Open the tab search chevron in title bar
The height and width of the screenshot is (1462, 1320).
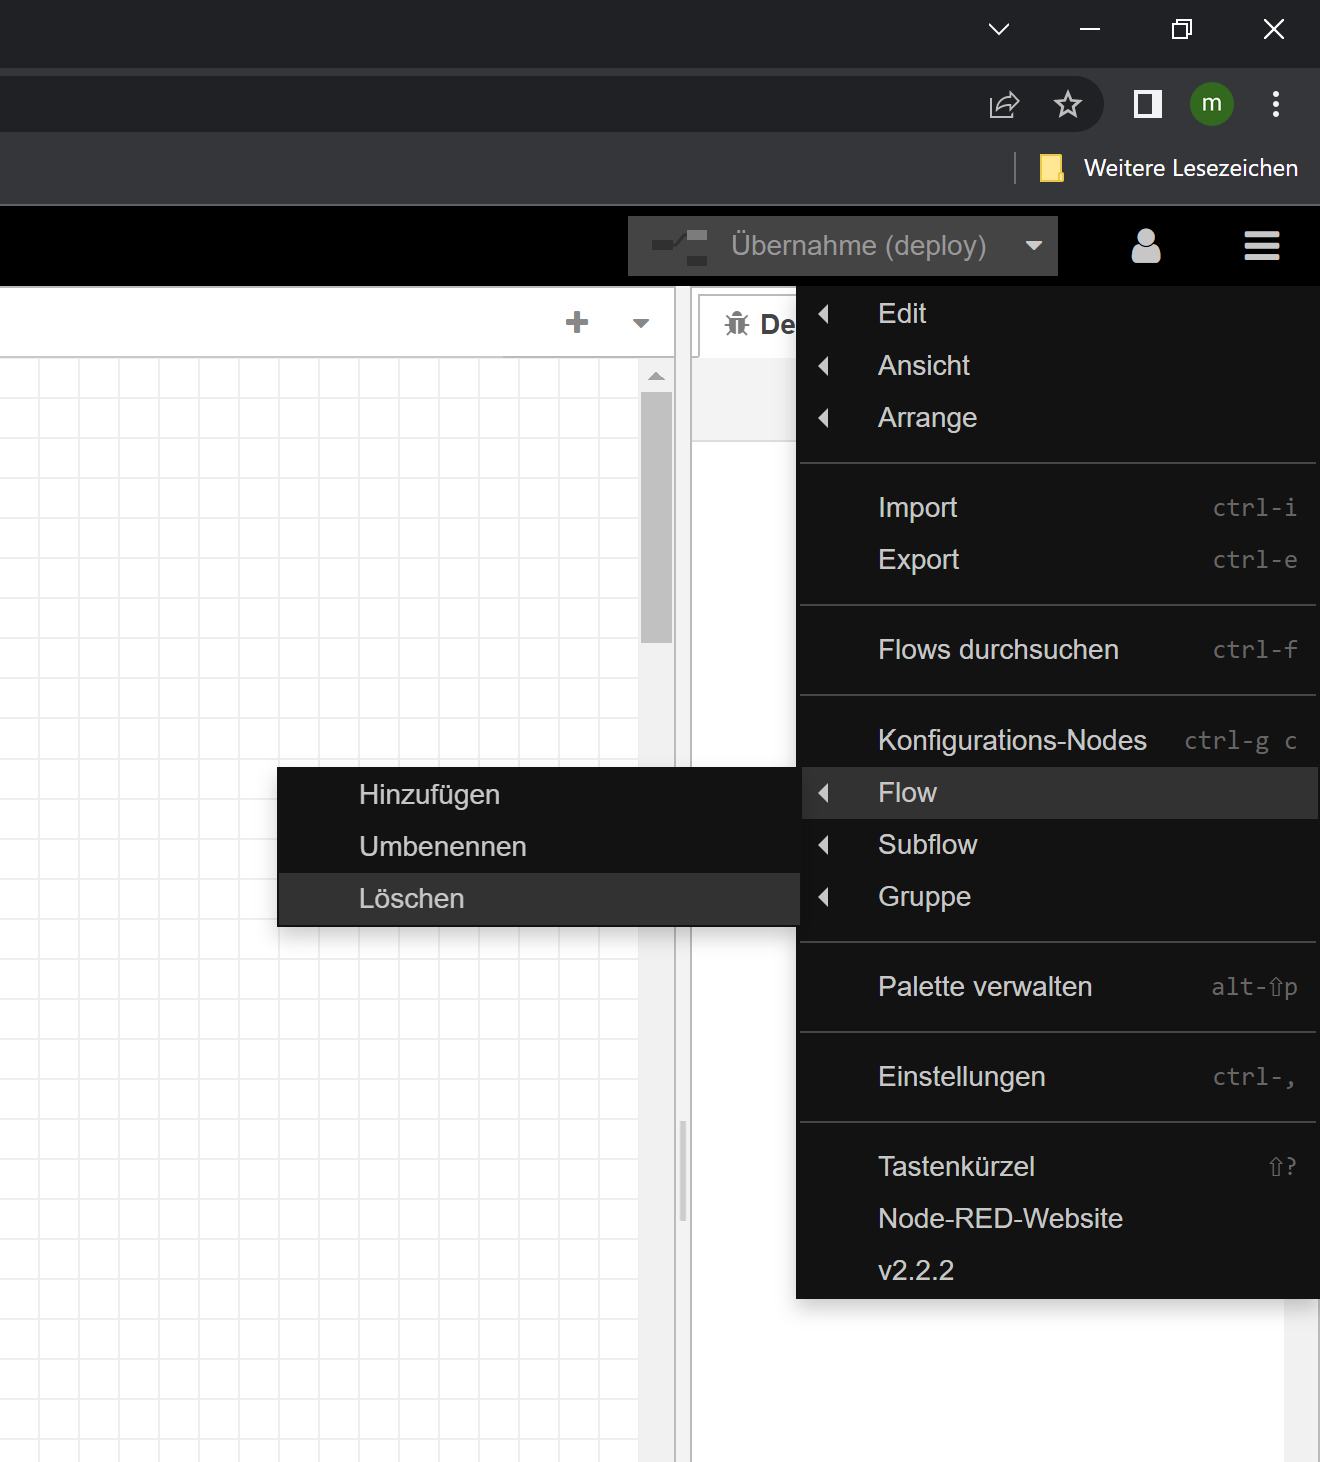(999, 29)
